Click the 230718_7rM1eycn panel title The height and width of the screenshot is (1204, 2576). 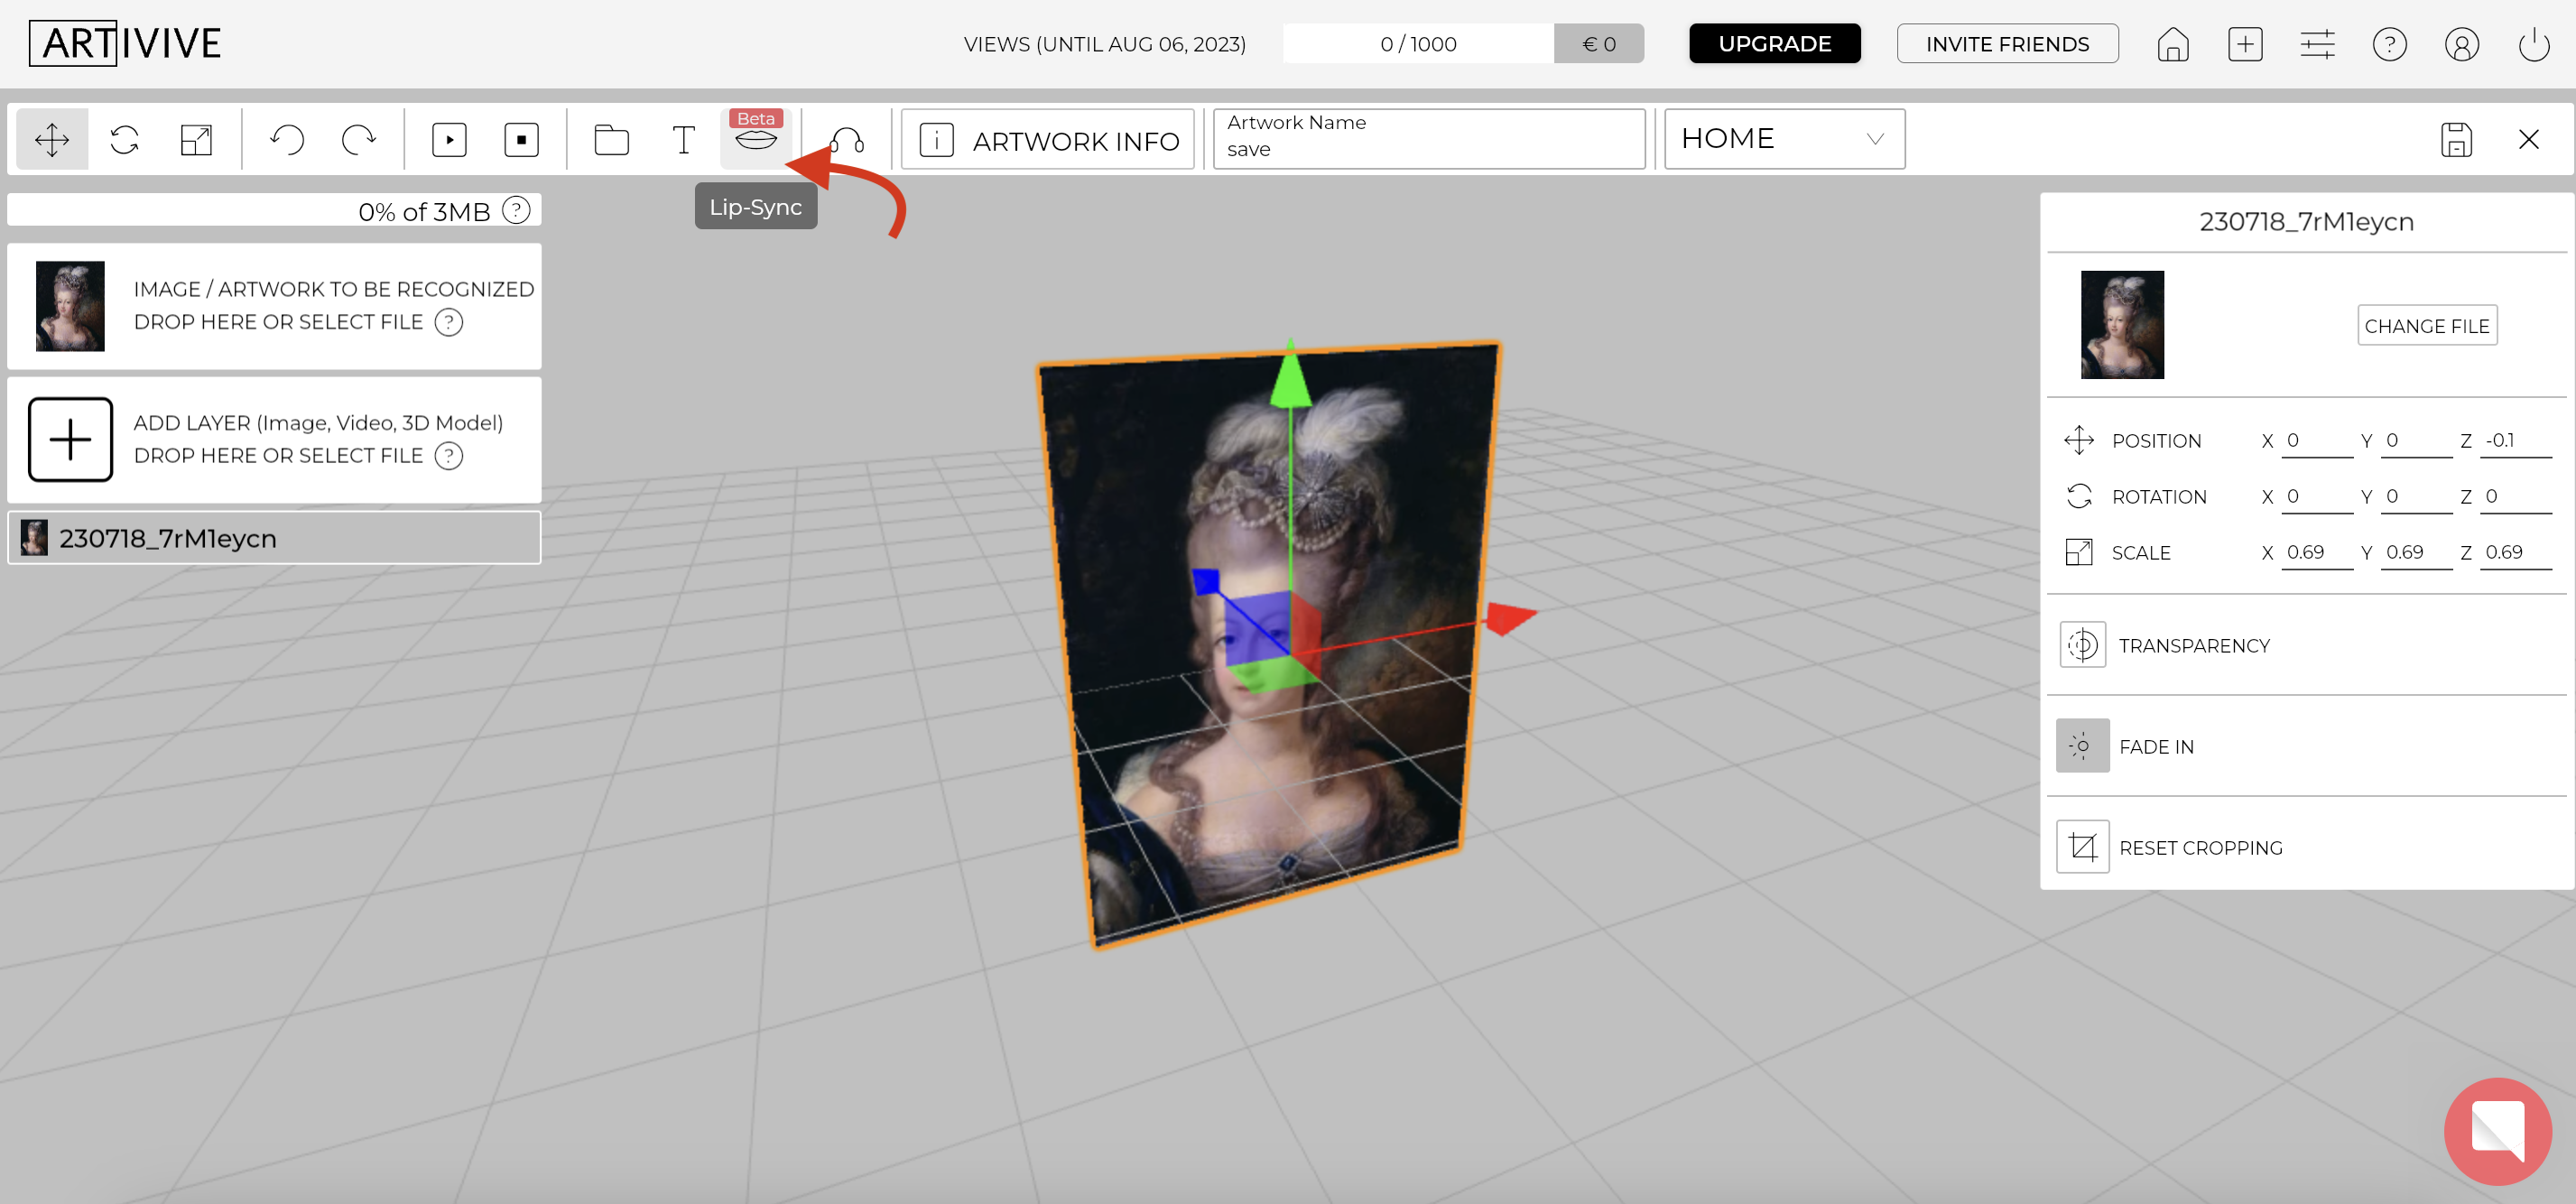(2306, 222)
